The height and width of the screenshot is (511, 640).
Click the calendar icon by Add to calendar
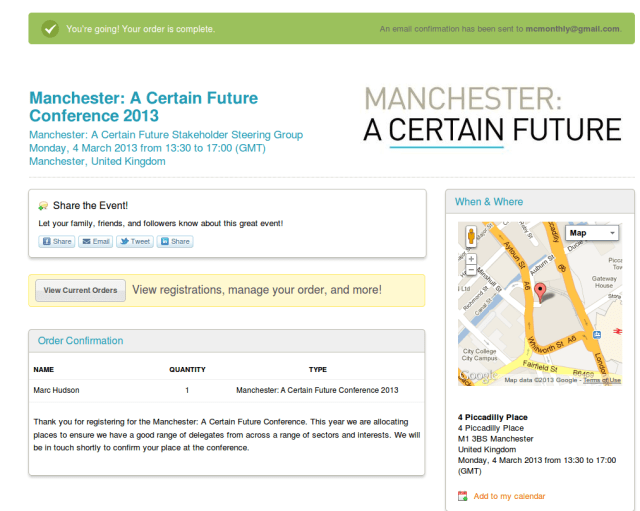pos(462,496)
